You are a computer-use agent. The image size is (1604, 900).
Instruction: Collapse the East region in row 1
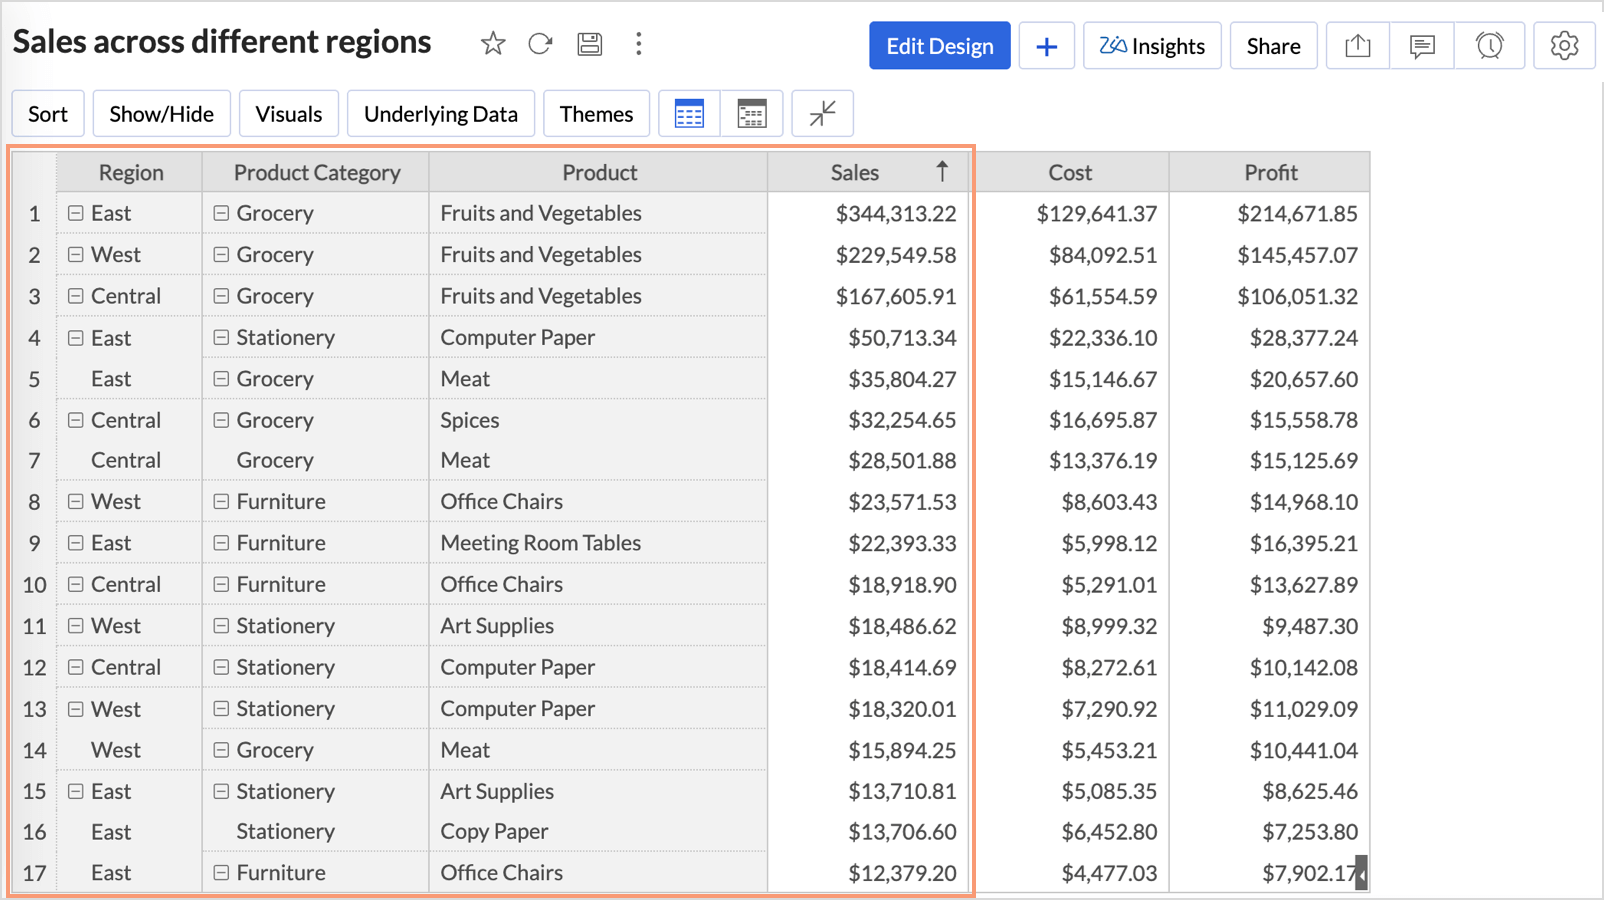coord(76,213)
